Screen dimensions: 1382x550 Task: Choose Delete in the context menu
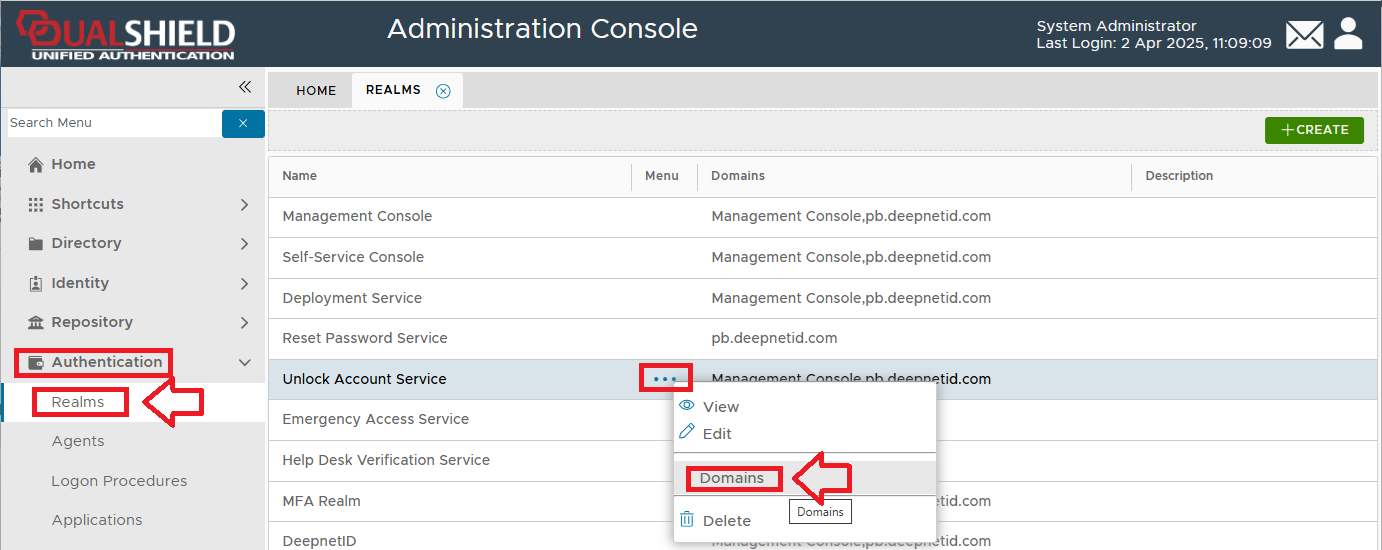(x=726, y=520)
